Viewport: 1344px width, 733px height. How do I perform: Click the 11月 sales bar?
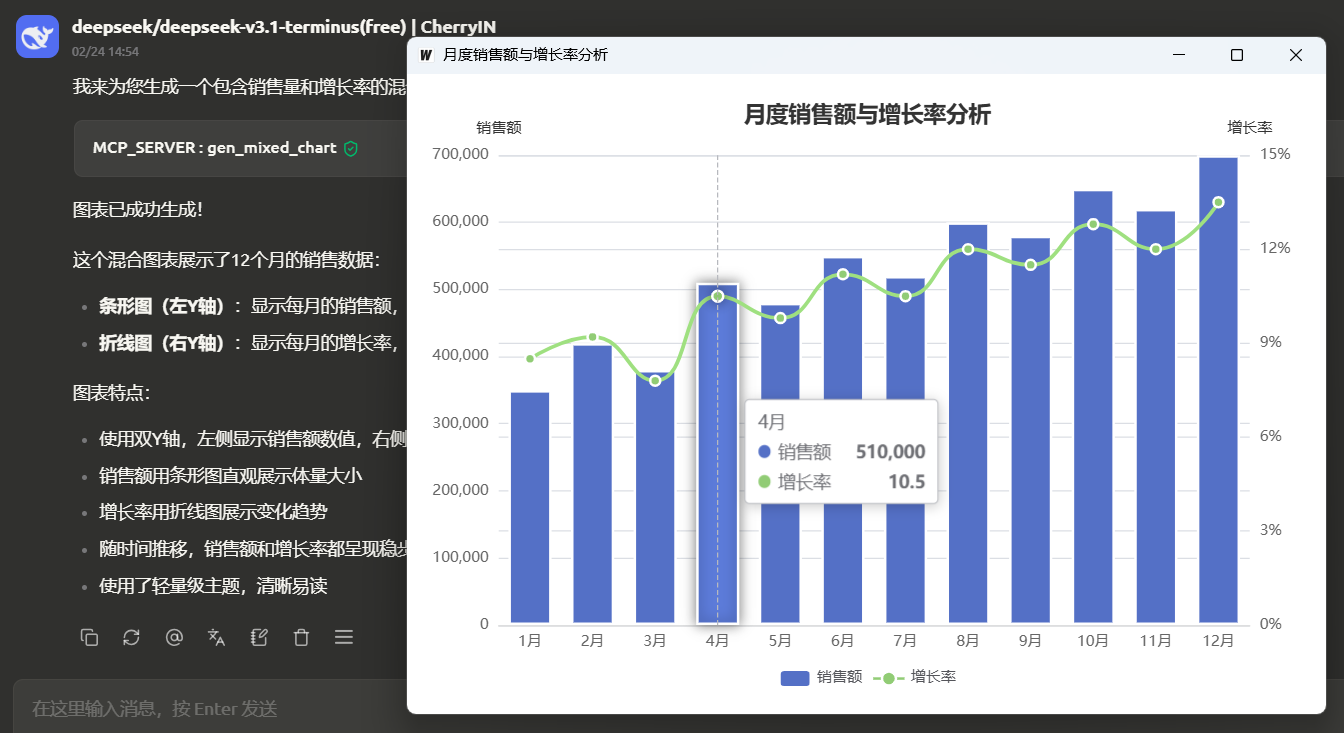[1156, 417]
